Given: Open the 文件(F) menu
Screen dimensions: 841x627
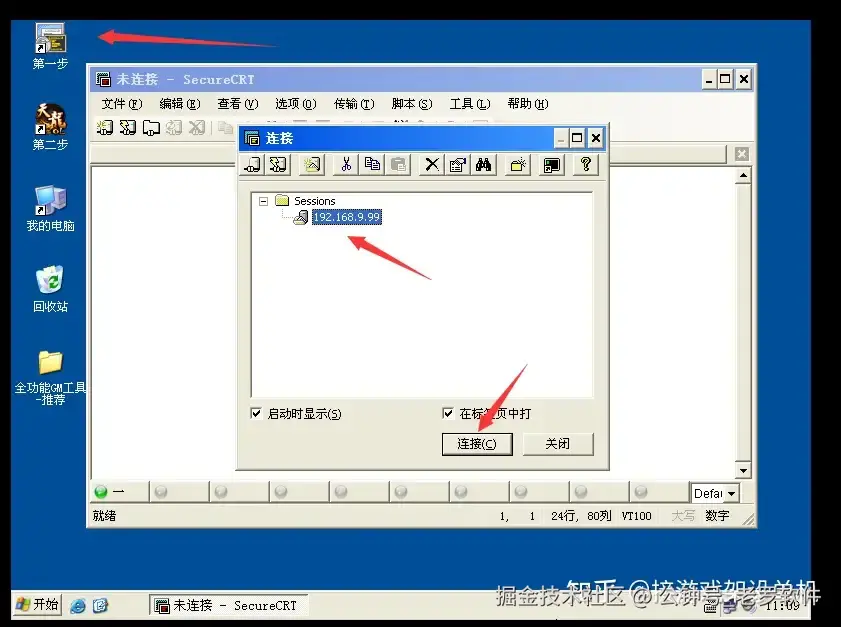Looking at the screenshot, I should (122, 104).
